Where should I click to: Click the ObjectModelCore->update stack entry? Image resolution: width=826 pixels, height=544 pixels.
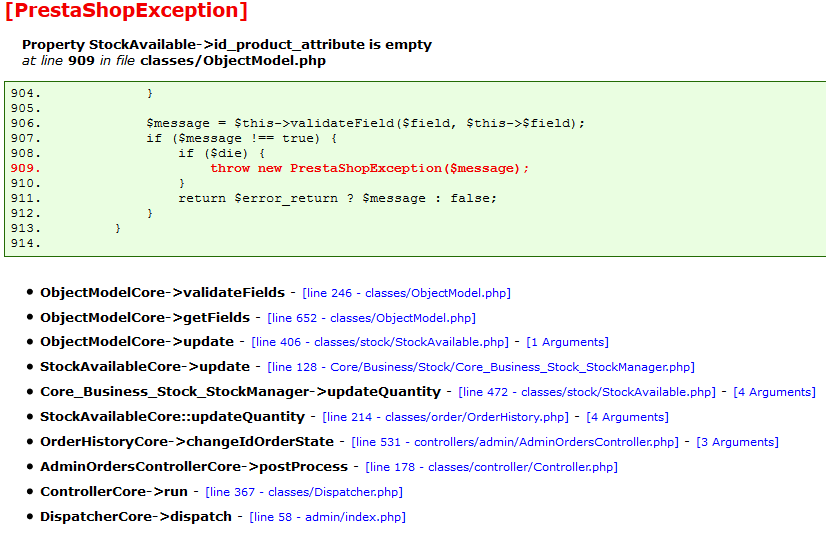(x=137, y=342)
